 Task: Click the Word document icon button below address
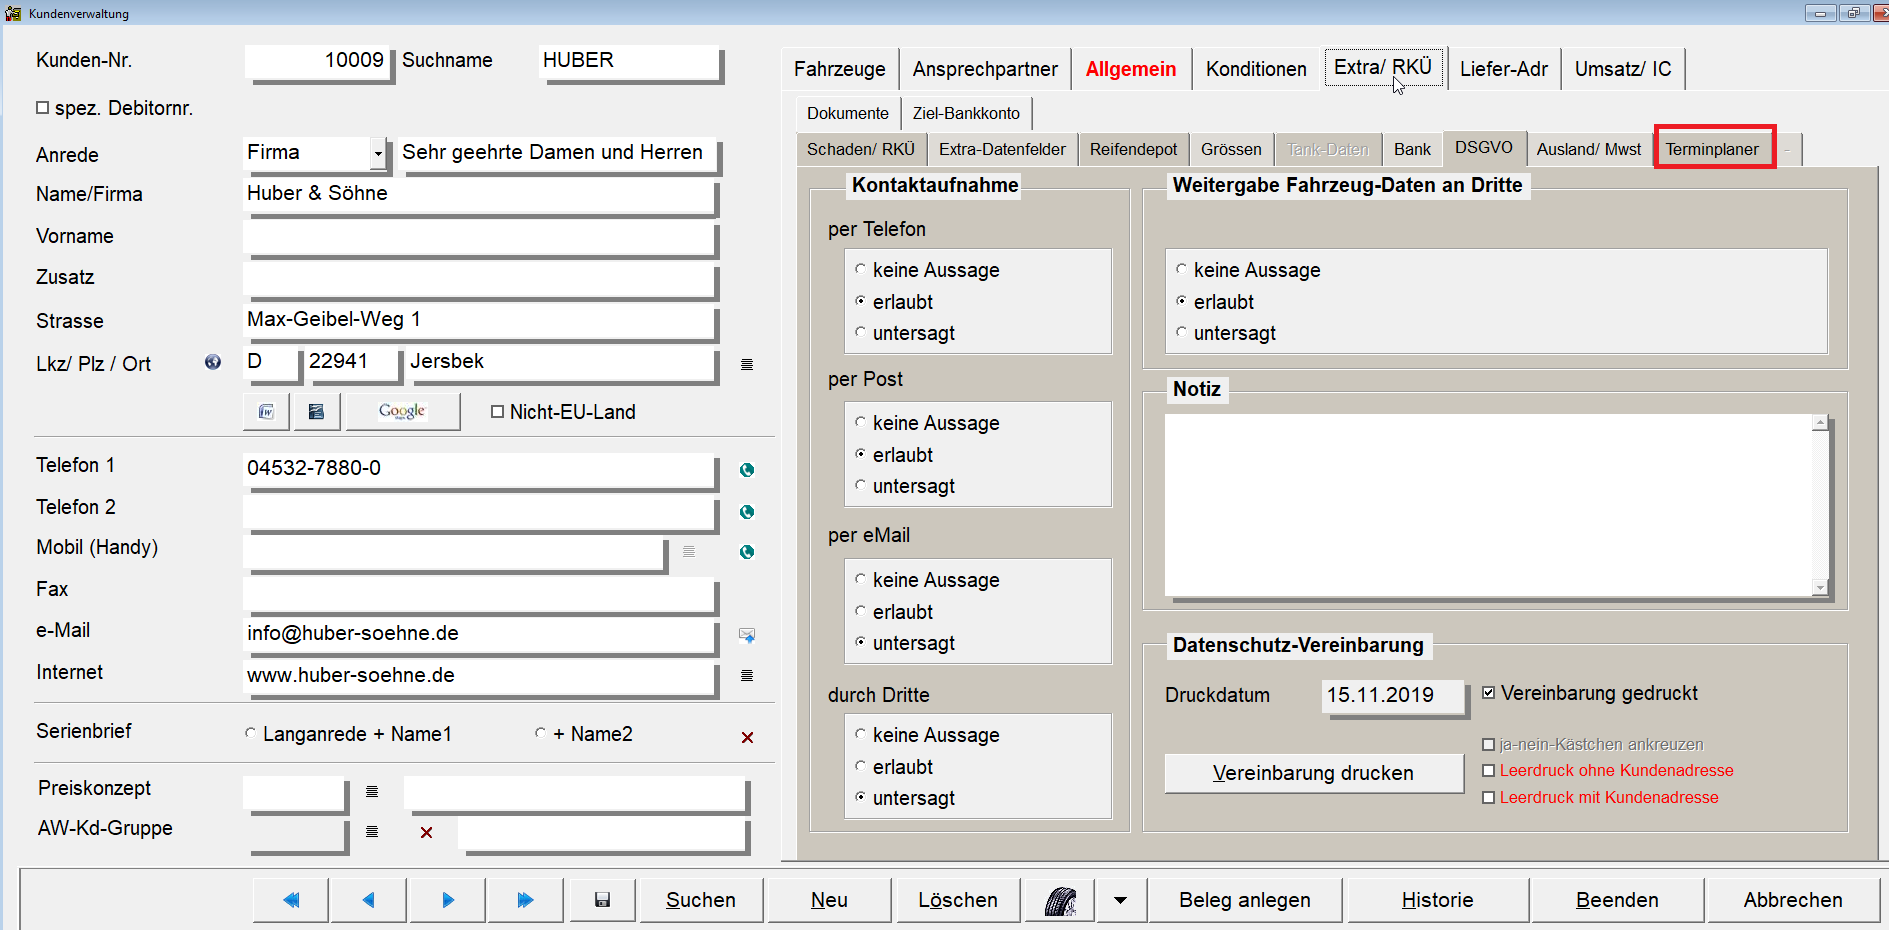tap(267, 412)
